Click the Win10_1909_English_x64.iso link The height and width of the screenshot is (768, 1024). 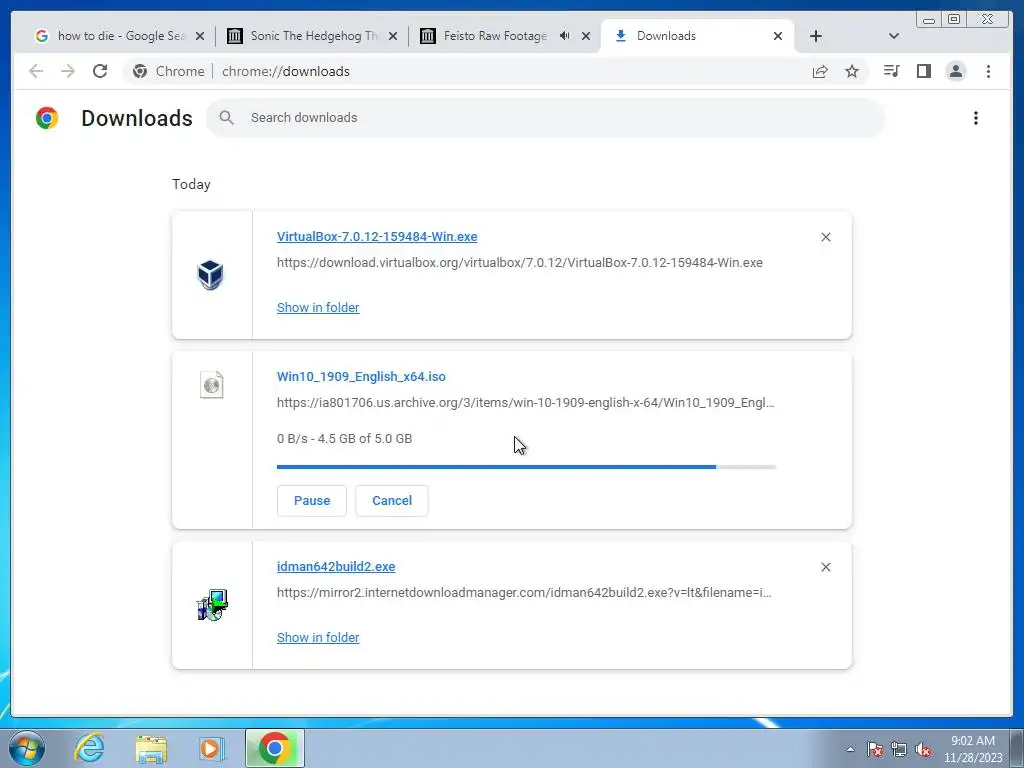pos(361,377)
